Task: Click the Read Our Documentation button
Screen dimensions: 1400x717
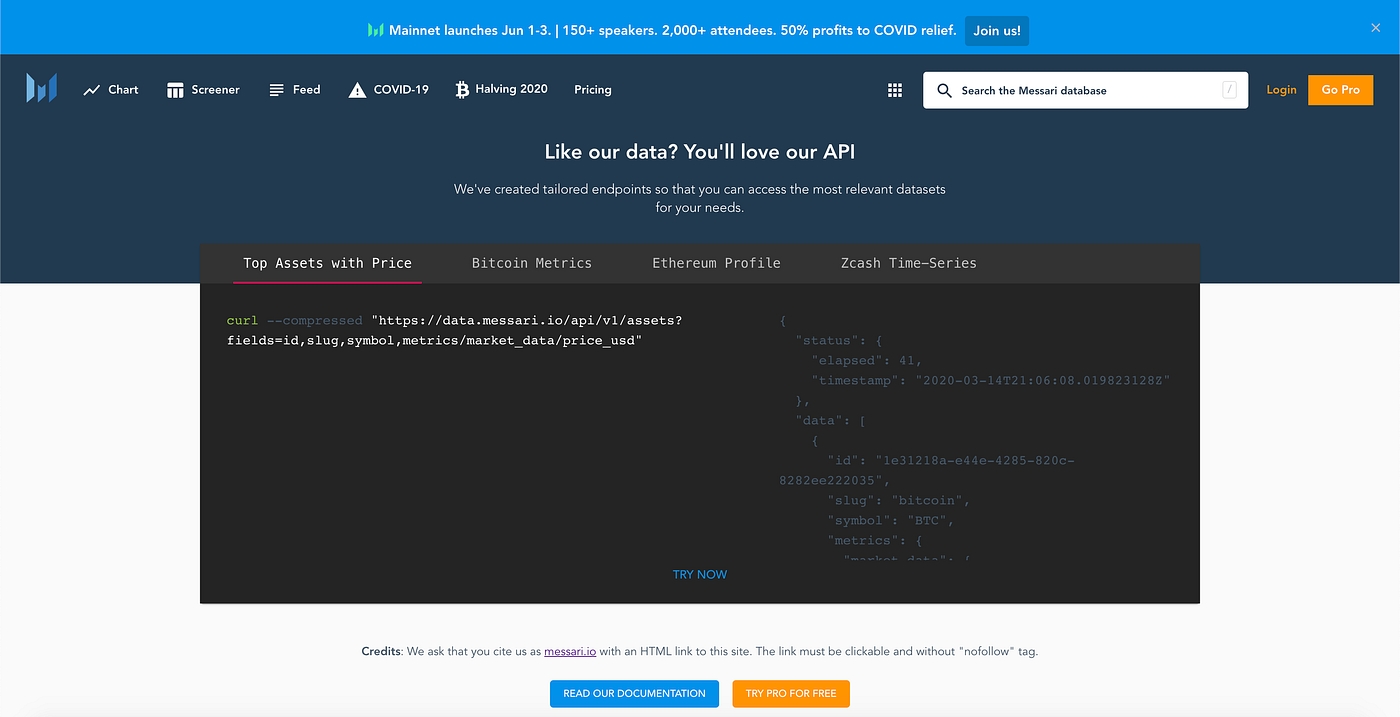Action: 634,693
